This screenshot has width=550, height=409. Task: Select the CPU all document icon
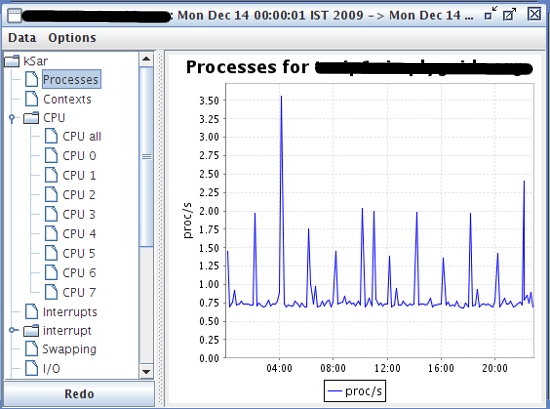point(51,136)
